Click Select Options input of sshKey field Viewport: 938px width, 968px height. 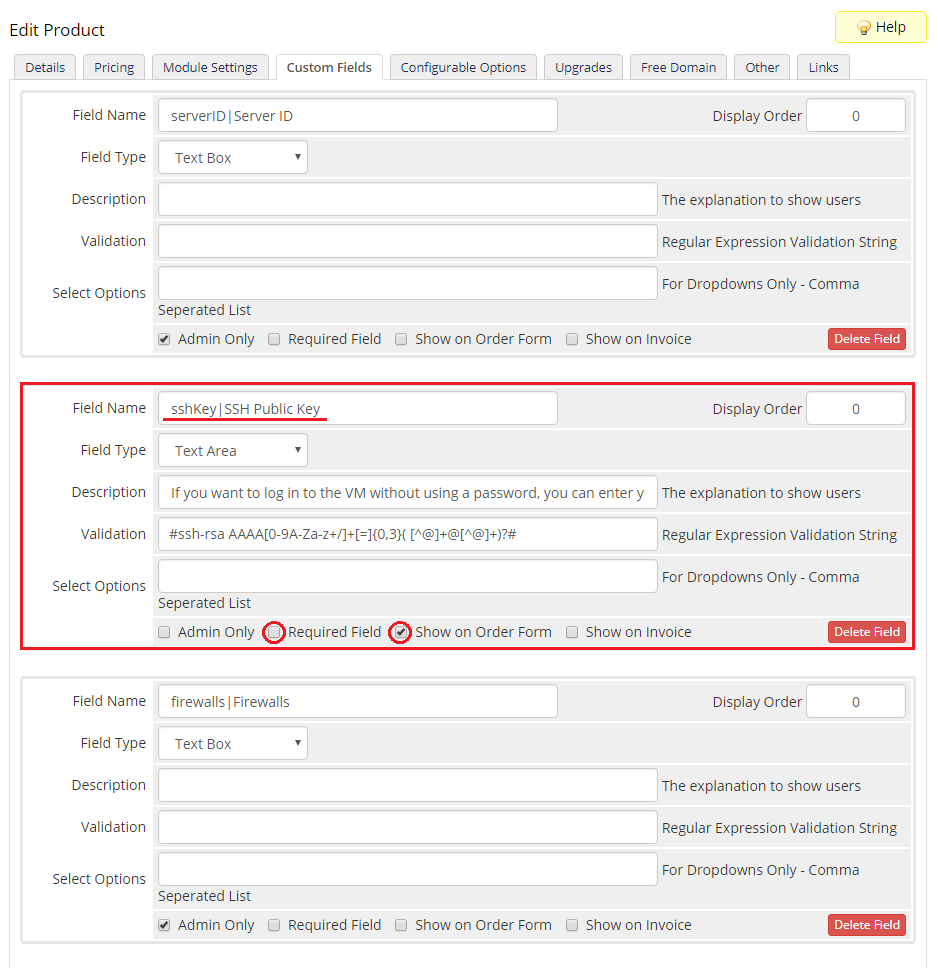point(408,577)
